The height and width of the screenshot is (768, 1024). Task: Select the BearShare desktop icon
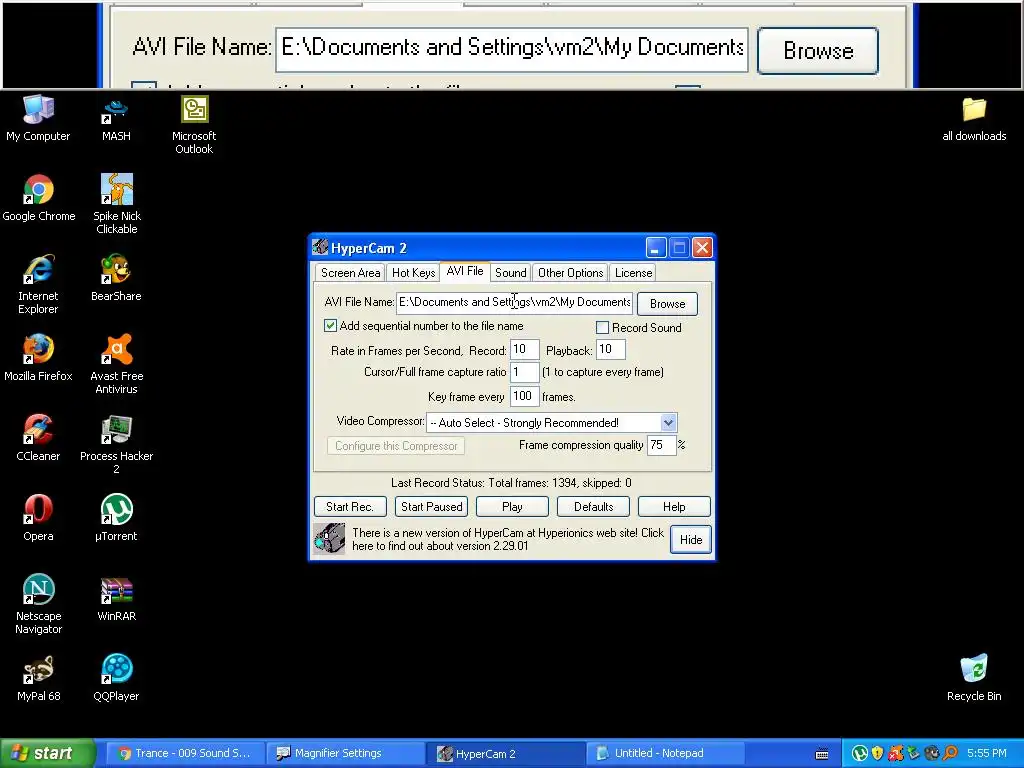coord(116,278)
